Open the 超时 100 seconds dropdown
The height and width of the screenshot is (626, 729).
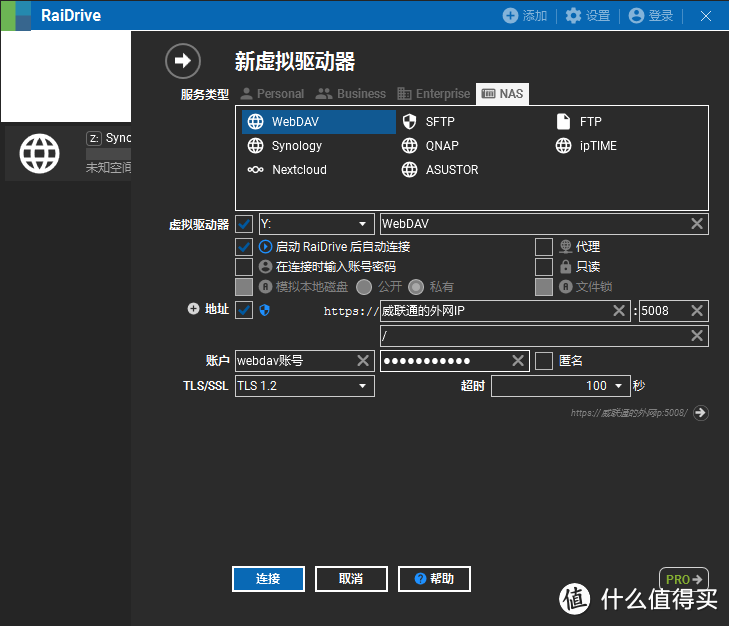pos(561,386)
